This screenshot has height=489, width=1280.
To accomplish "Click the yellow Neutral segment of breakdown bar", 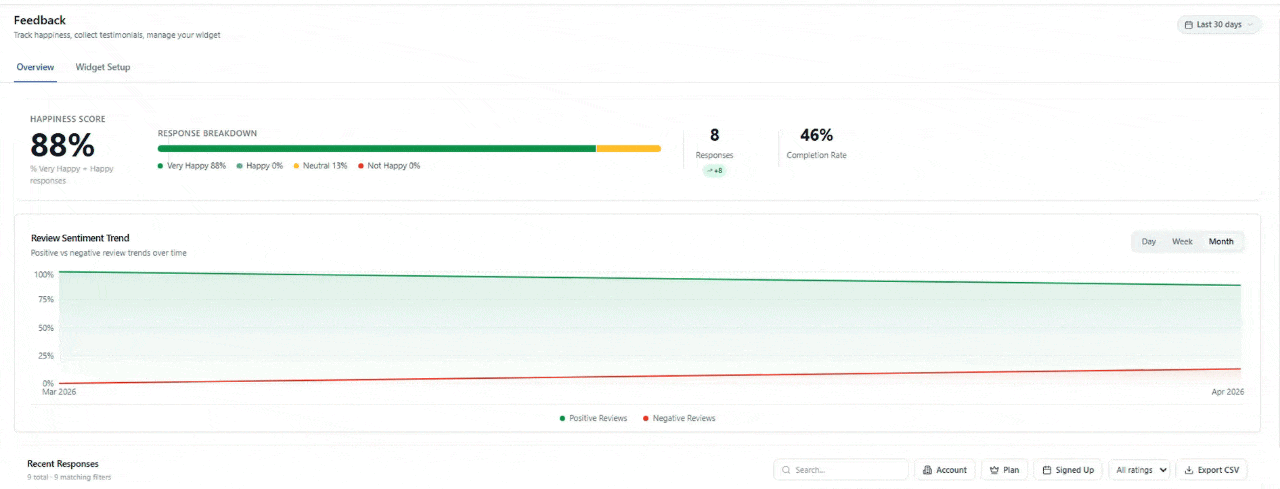I will [x=629, y=148].
